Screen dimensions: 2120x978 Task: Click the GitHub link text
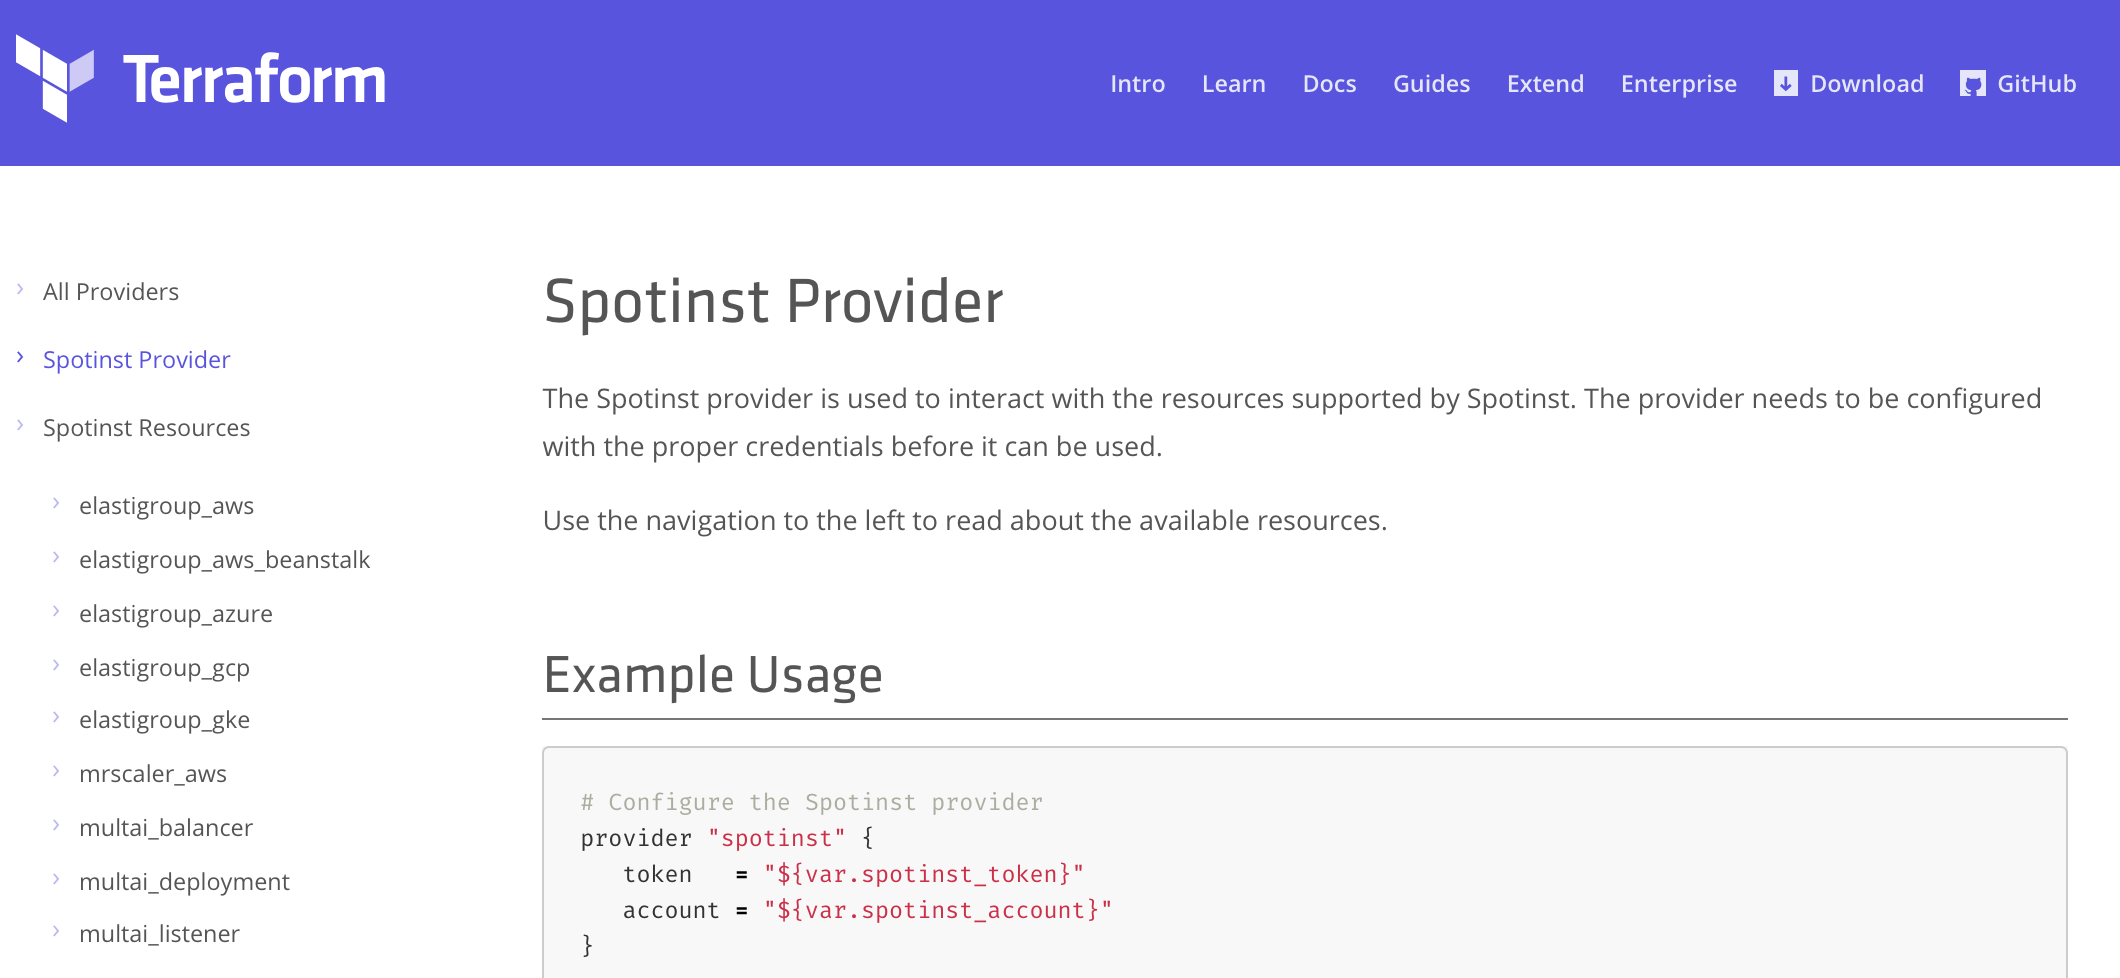coord(2036,84)
